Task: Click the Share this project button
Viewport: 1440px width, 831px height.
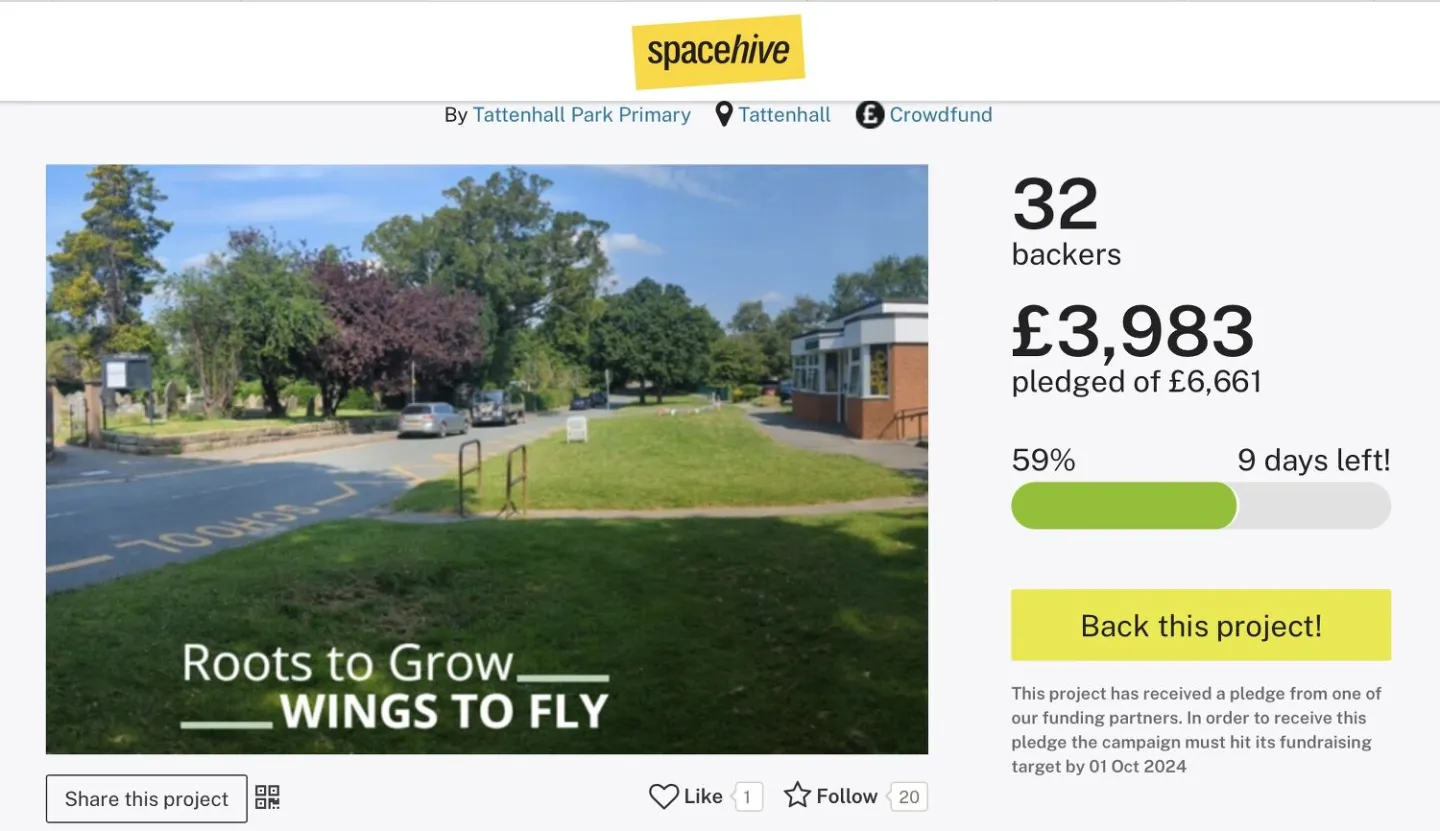Action: point(146,799)
